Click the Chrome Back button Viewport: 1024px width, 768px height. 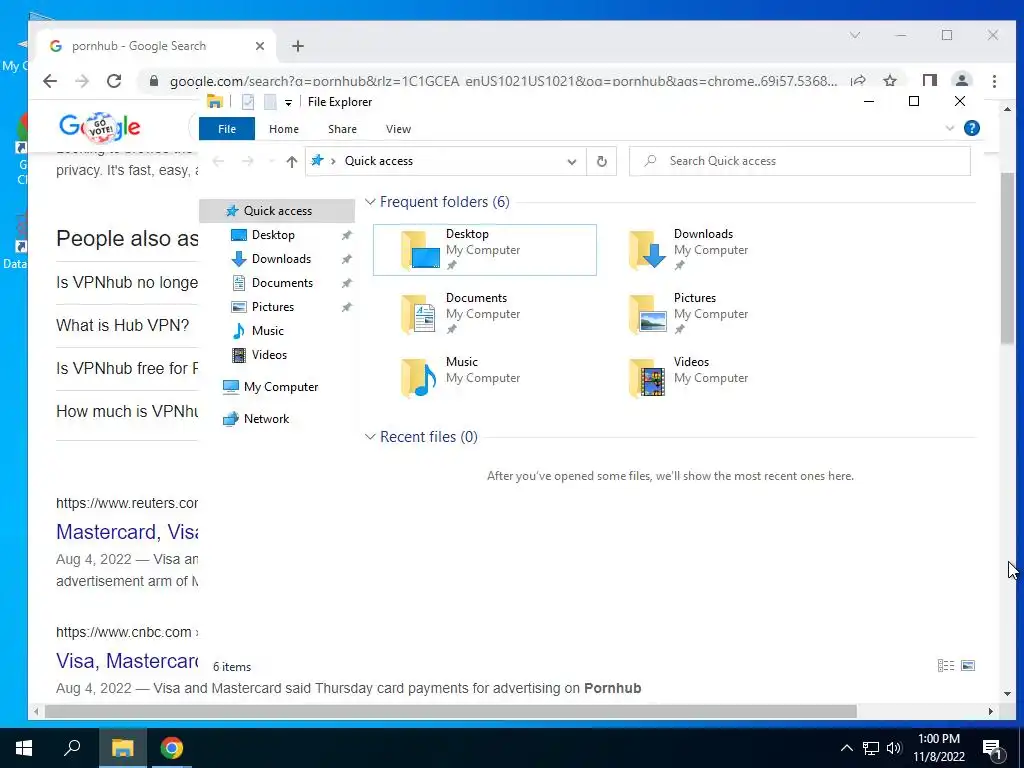(x=50, y=81)
